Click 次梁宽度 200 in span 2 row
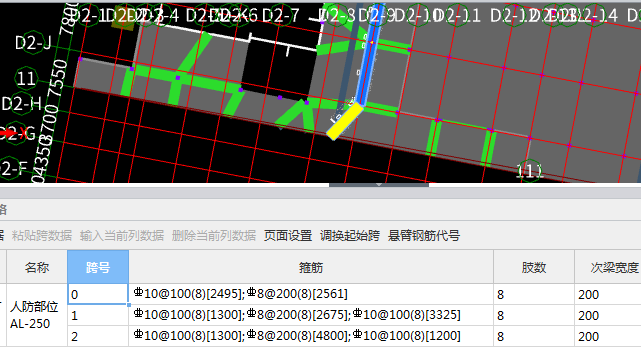This screenshot has height=361, width=641. [x=608, y=336]
